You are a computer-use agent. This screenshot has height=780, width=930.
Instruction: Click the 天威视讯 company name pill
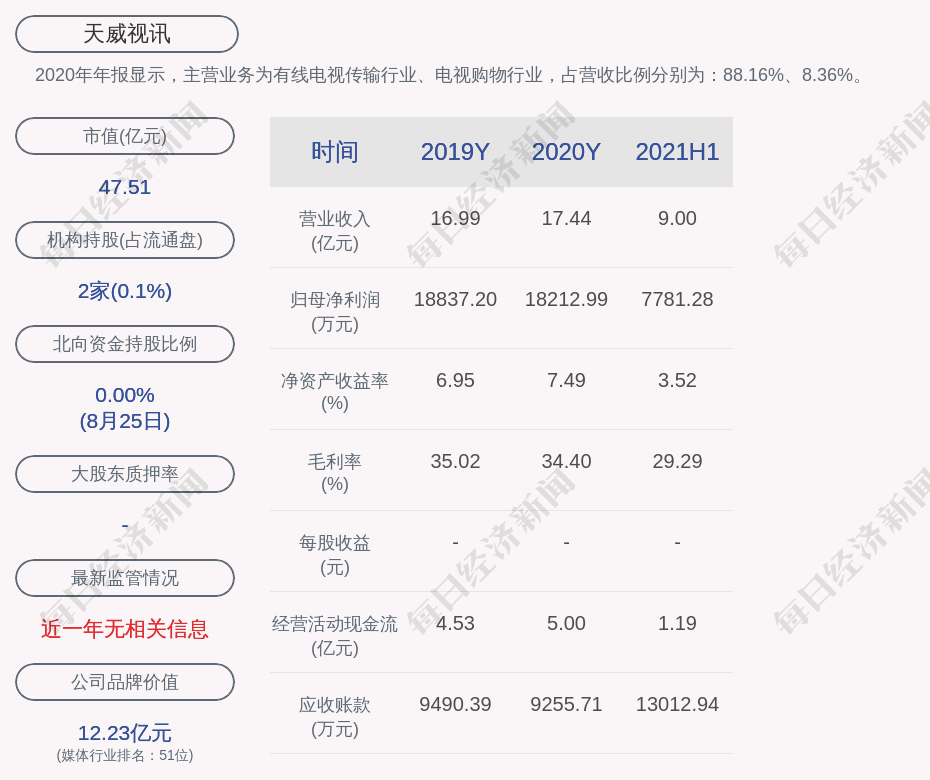tap(127, 34)
